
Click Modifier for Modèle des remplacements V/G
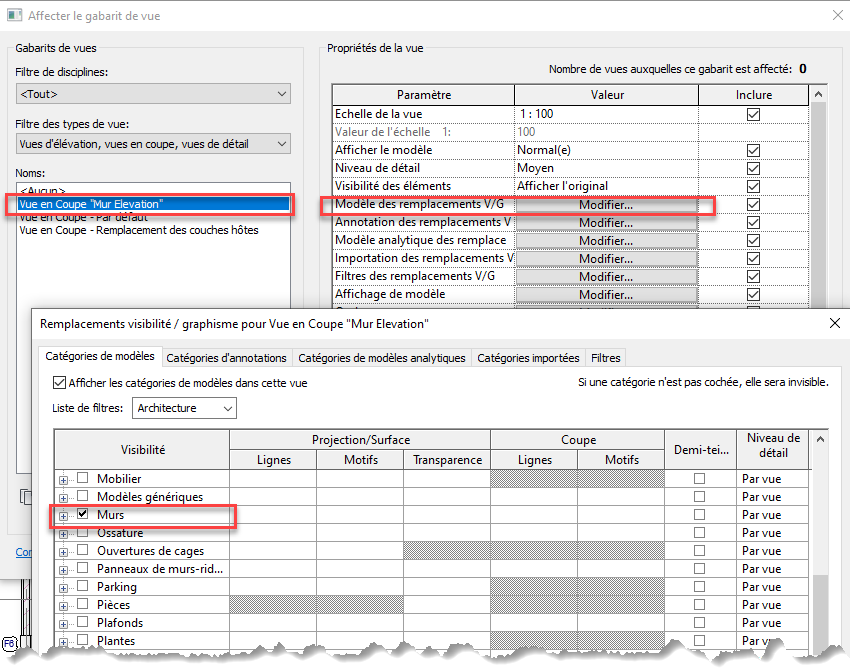606,205
